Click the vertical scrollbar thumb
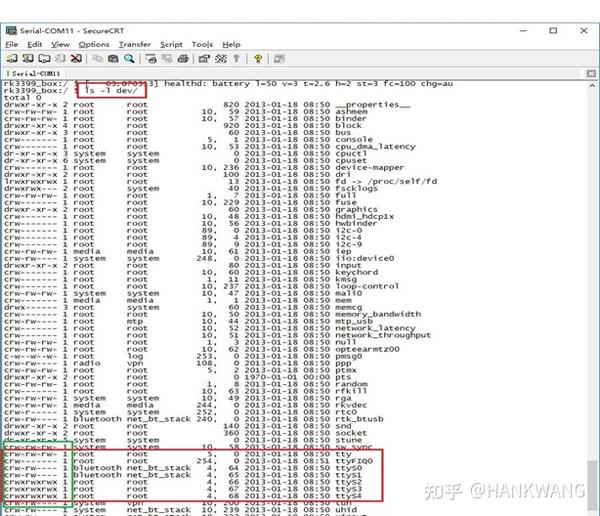 (x=592, y=486)
